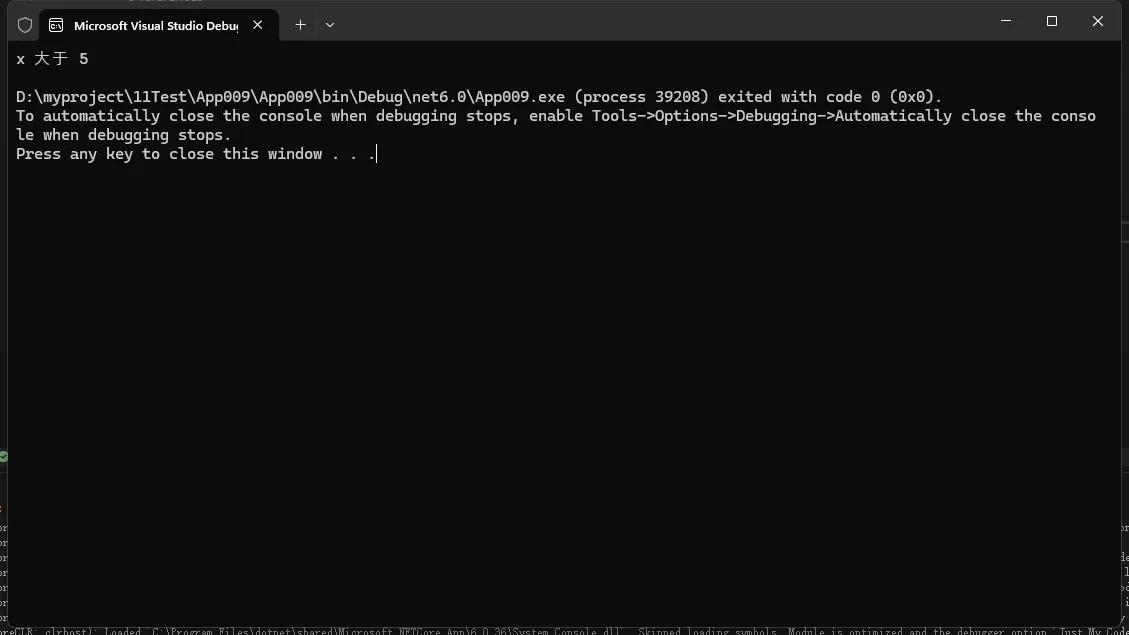Click the 'x 大于 5' output line

click(x=52, y=59)
